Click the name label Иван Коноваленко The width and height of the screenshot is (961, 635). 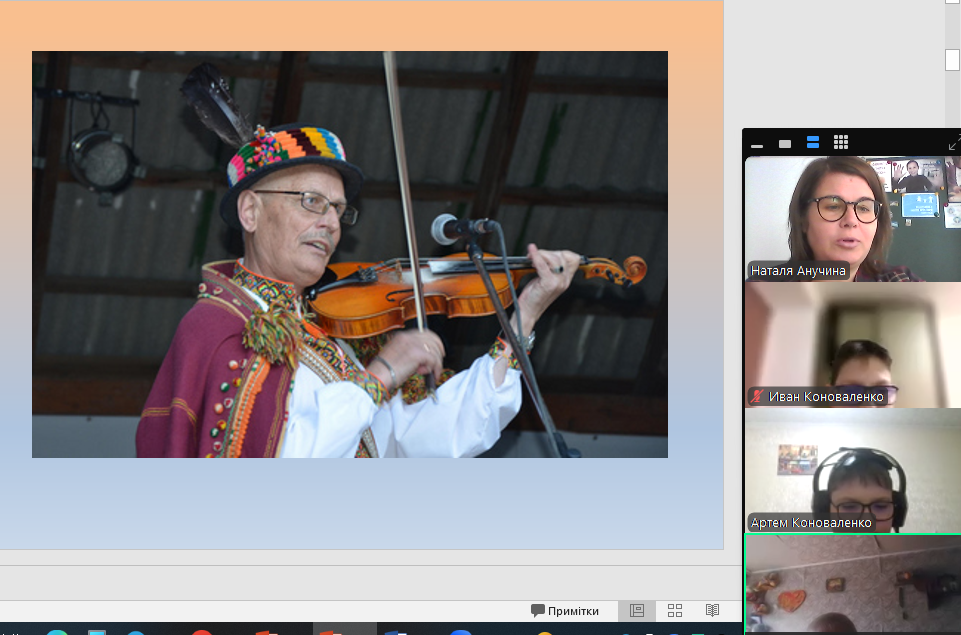[x=826, y=397]
